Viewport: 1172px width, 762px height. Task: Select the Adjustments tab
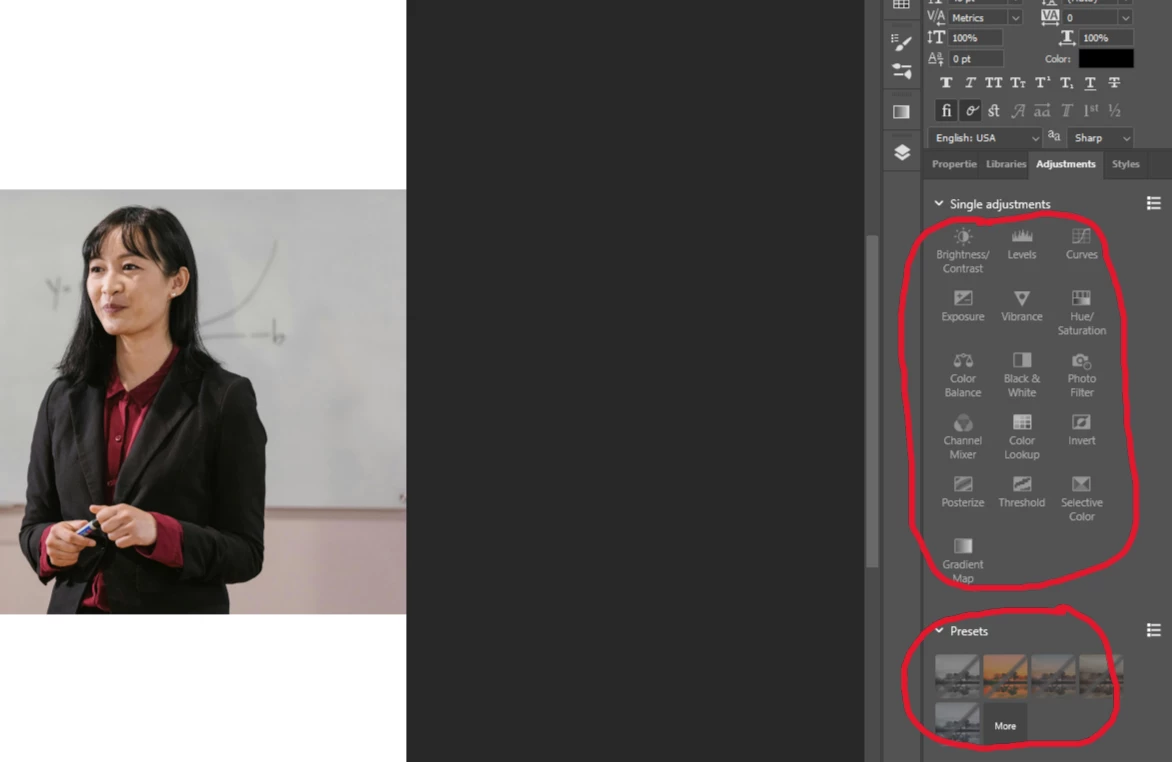(x=1066, y=164)
